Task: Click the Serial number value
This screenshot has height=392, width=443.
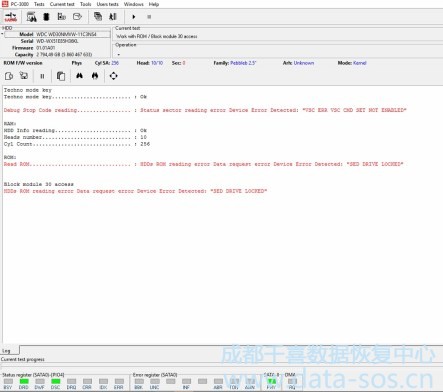Action: (57, 41)
